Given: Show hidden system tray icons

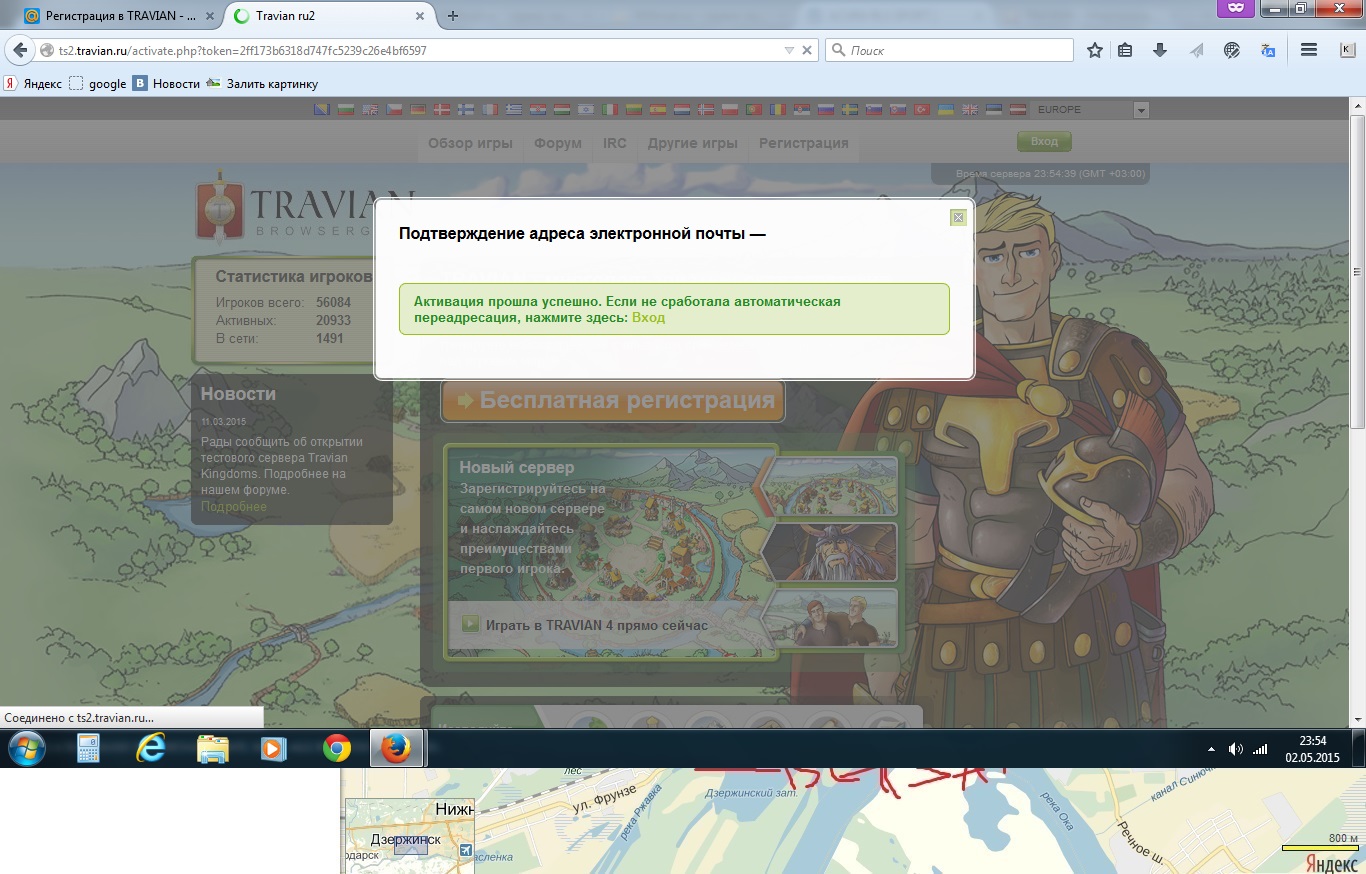Looking at the screenshot, I should pyautogui.click(x=1212, y=749).
